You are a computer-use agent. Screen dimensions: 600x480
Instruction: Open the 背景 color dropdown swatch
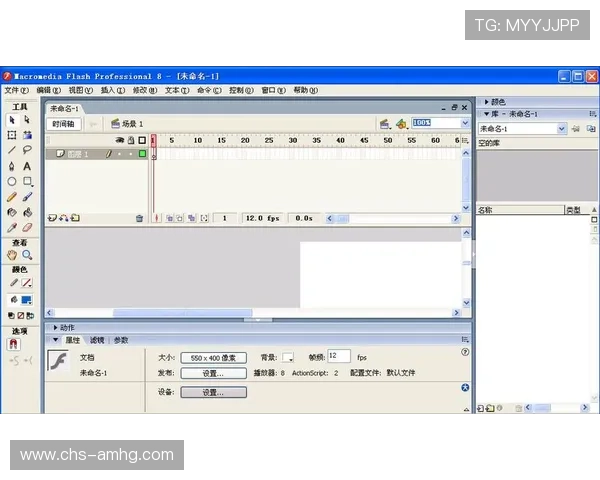[288, 358]
